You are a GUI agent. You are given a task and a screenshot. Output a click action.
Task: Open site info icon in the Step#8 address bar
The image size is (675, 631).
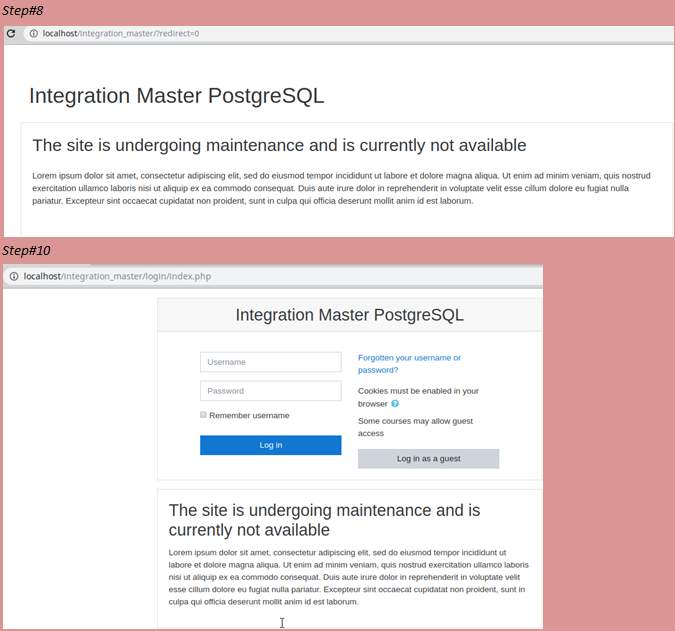[x=34, y=34]
